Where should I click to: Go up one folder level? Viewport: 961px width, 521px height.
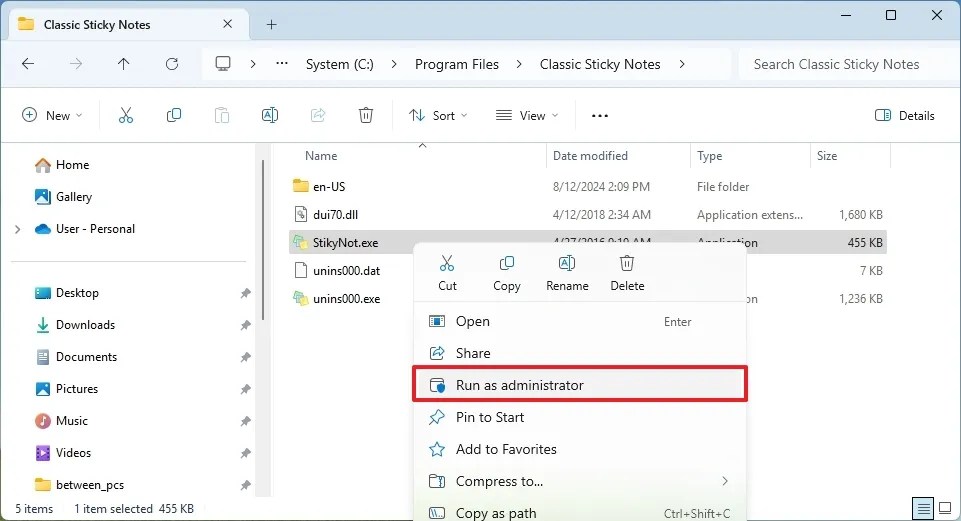click(x=123, y=64)
